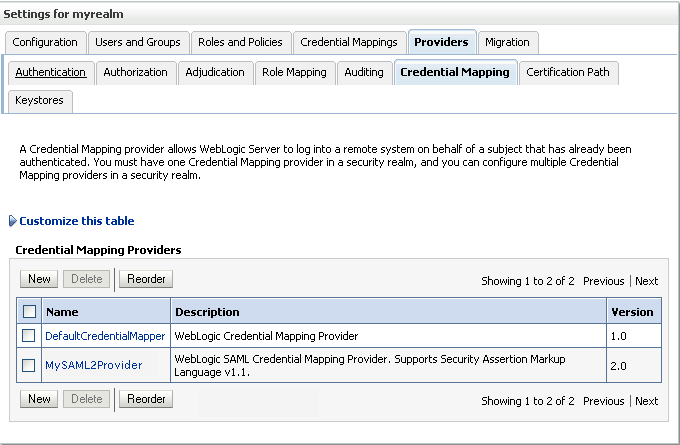Screen dimensions: 680x445
Task: Open the Authorization sub-tab
Action: [x=135, y=72]
